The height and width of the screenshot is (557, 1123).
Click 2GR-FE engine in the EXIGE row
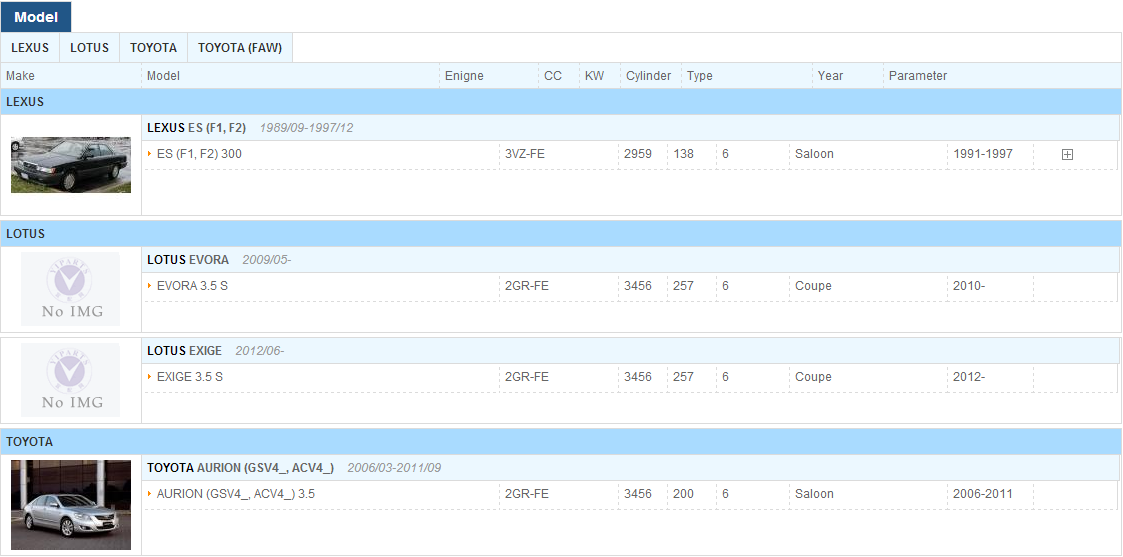point(527,377)
